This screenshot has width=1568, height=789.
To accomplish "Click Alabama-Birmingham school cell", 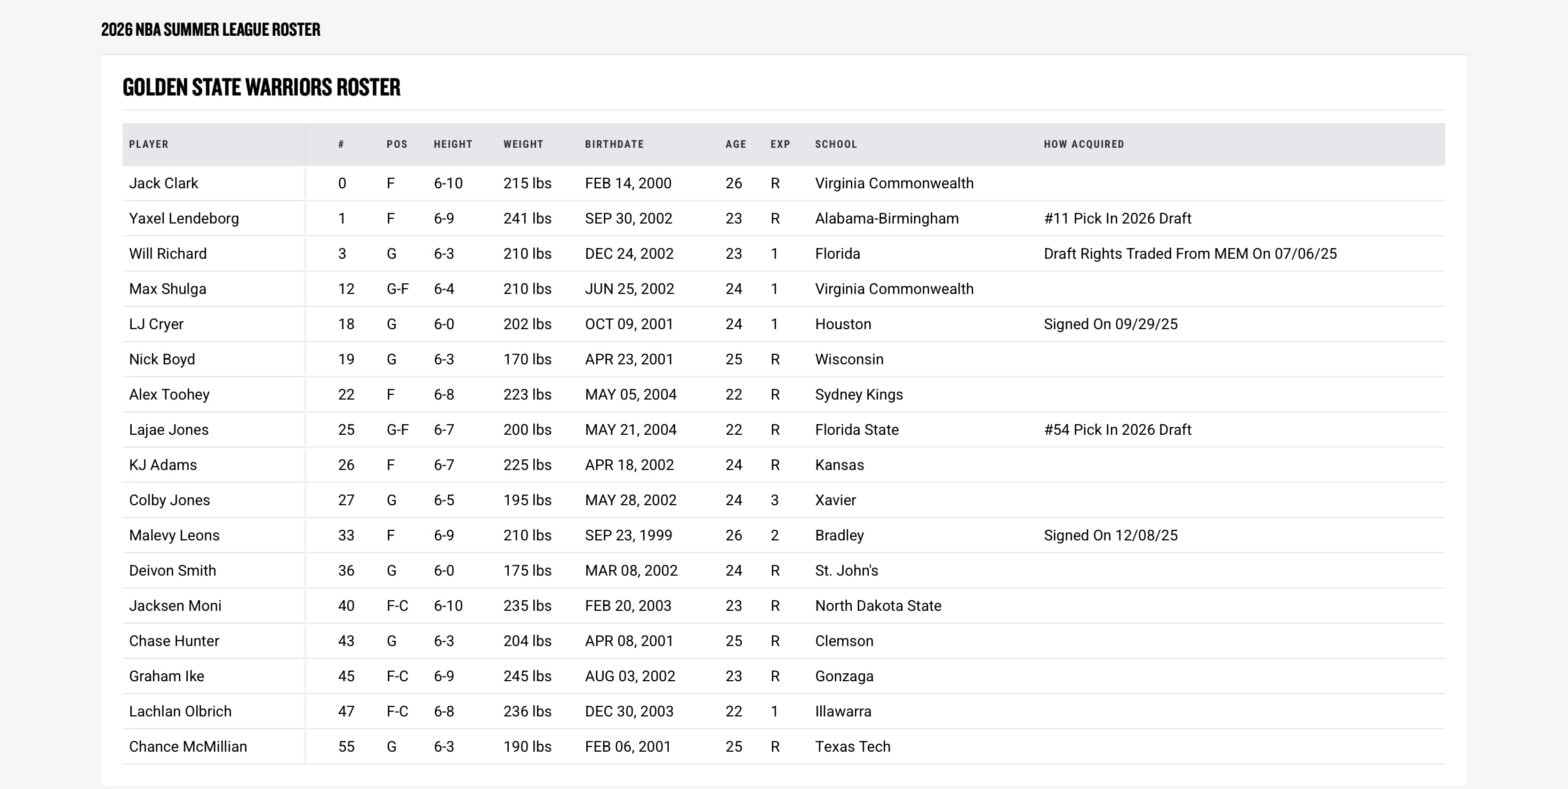I will pos(886,218).
